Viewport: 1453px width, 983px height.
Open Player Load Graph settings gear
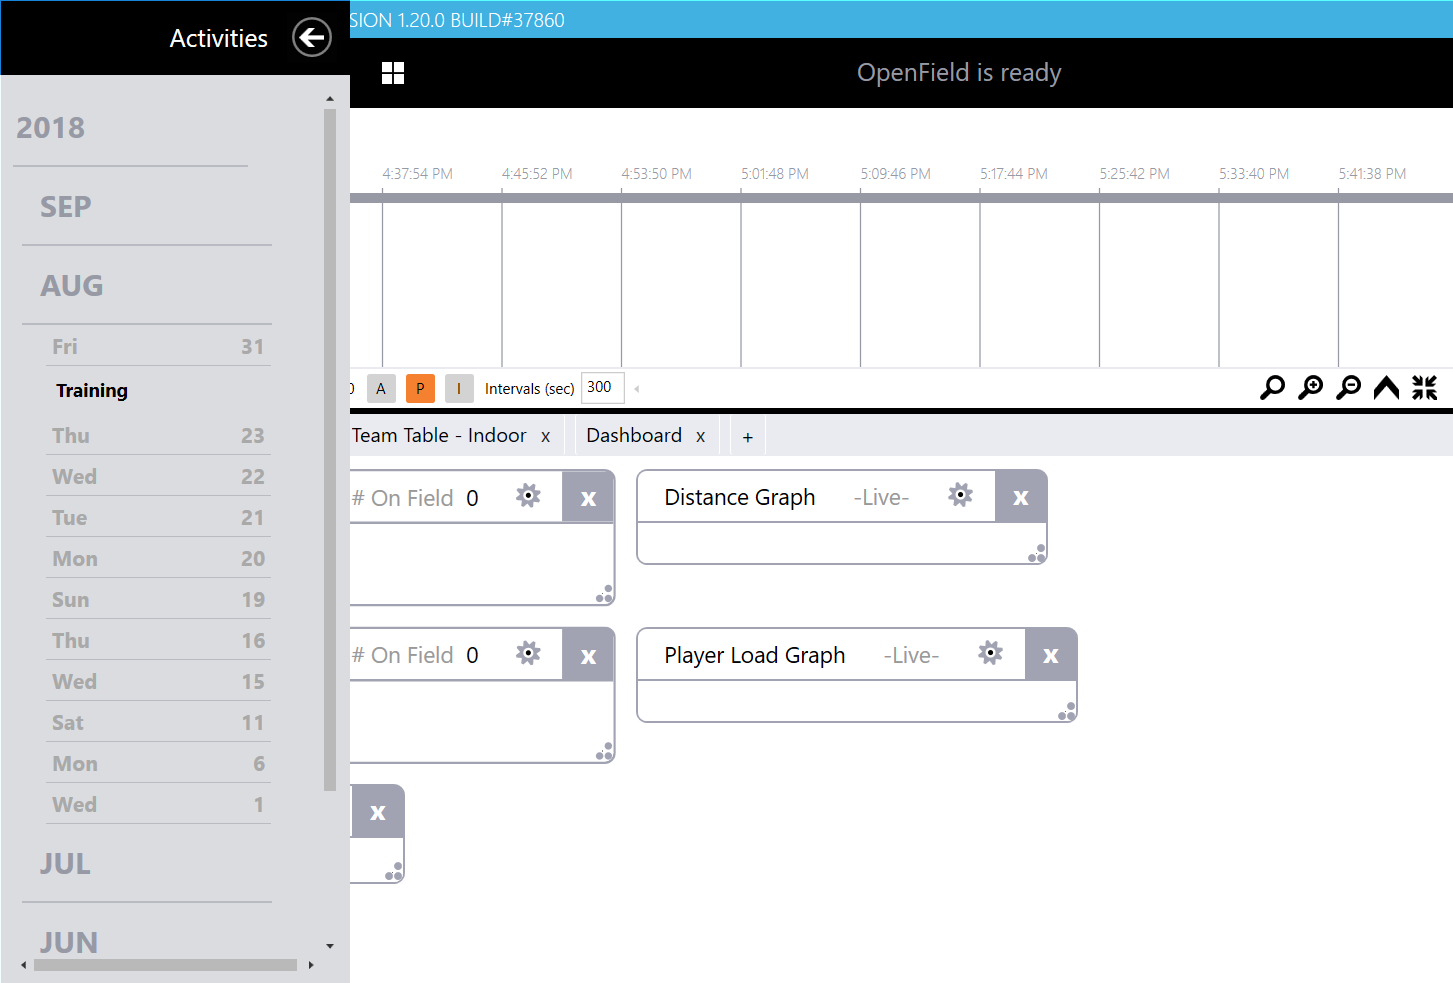pyautogui.click(x=990, y=653)
